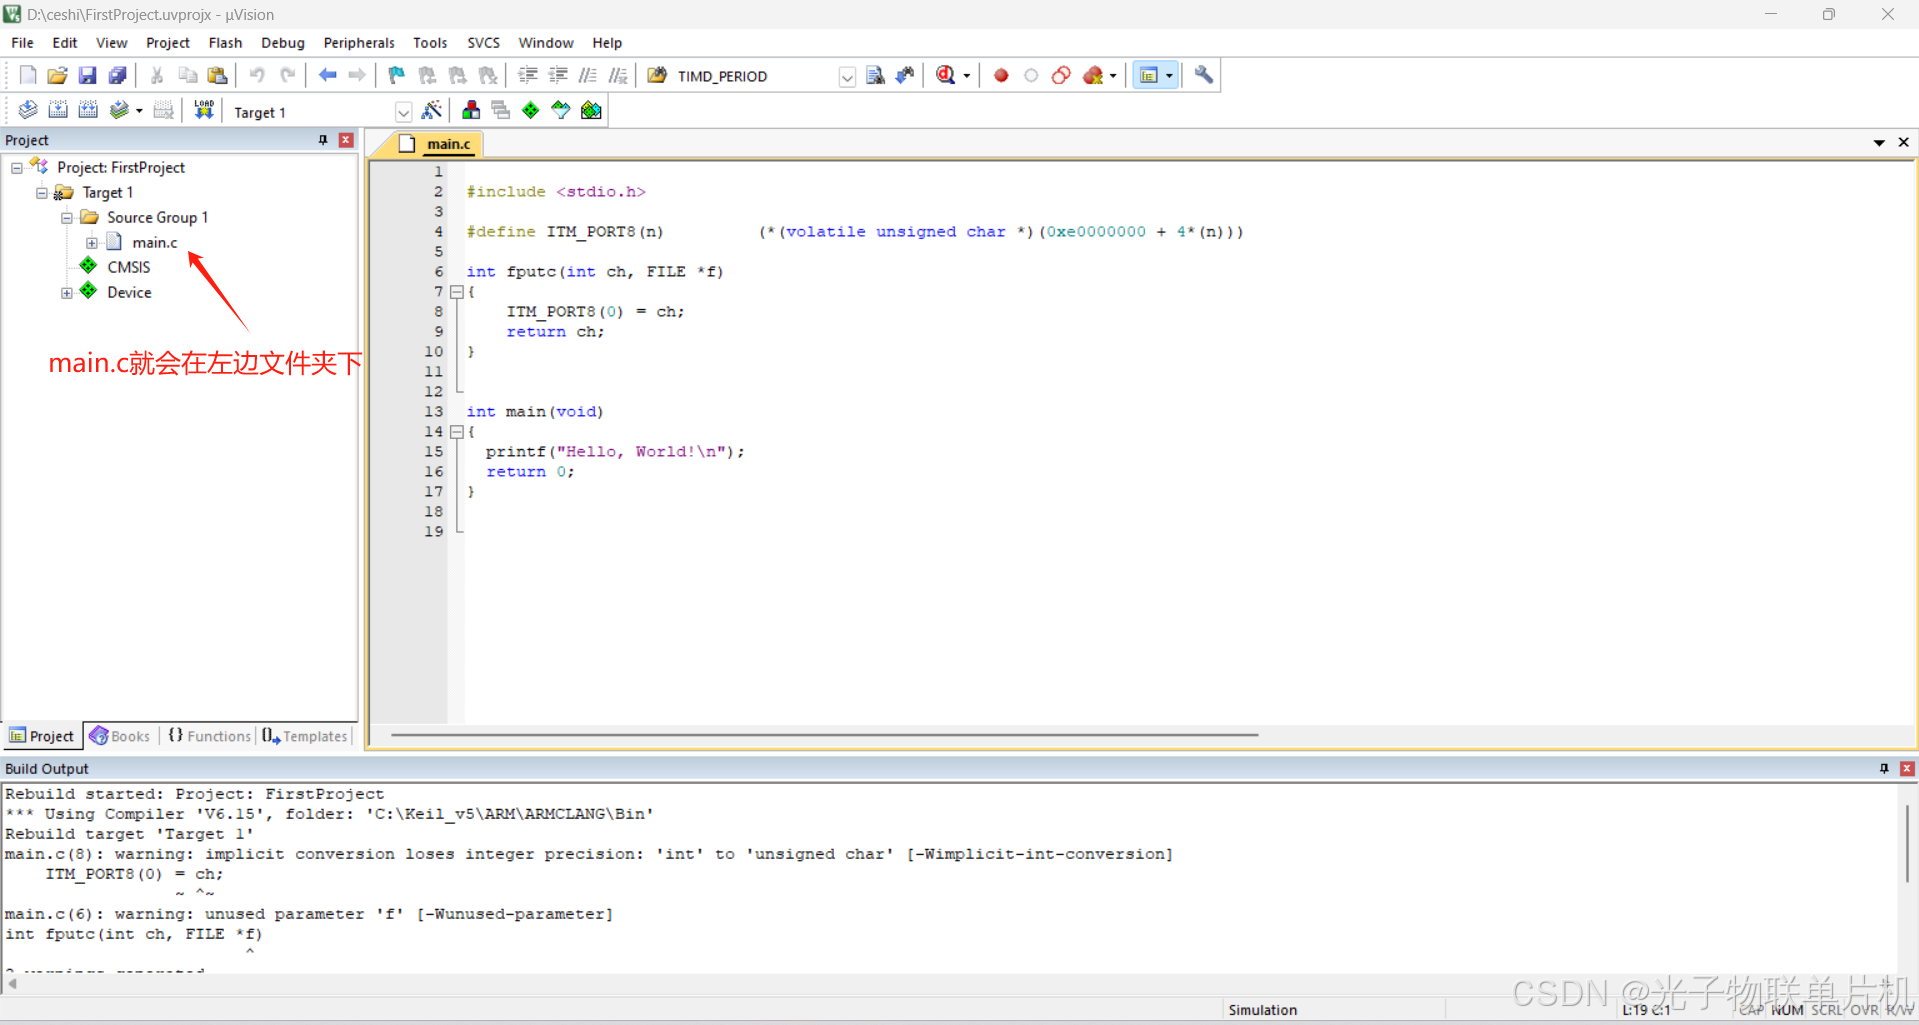Translate current file icon
This screenshot has height=1025, width=1919.
coord(28,110)
